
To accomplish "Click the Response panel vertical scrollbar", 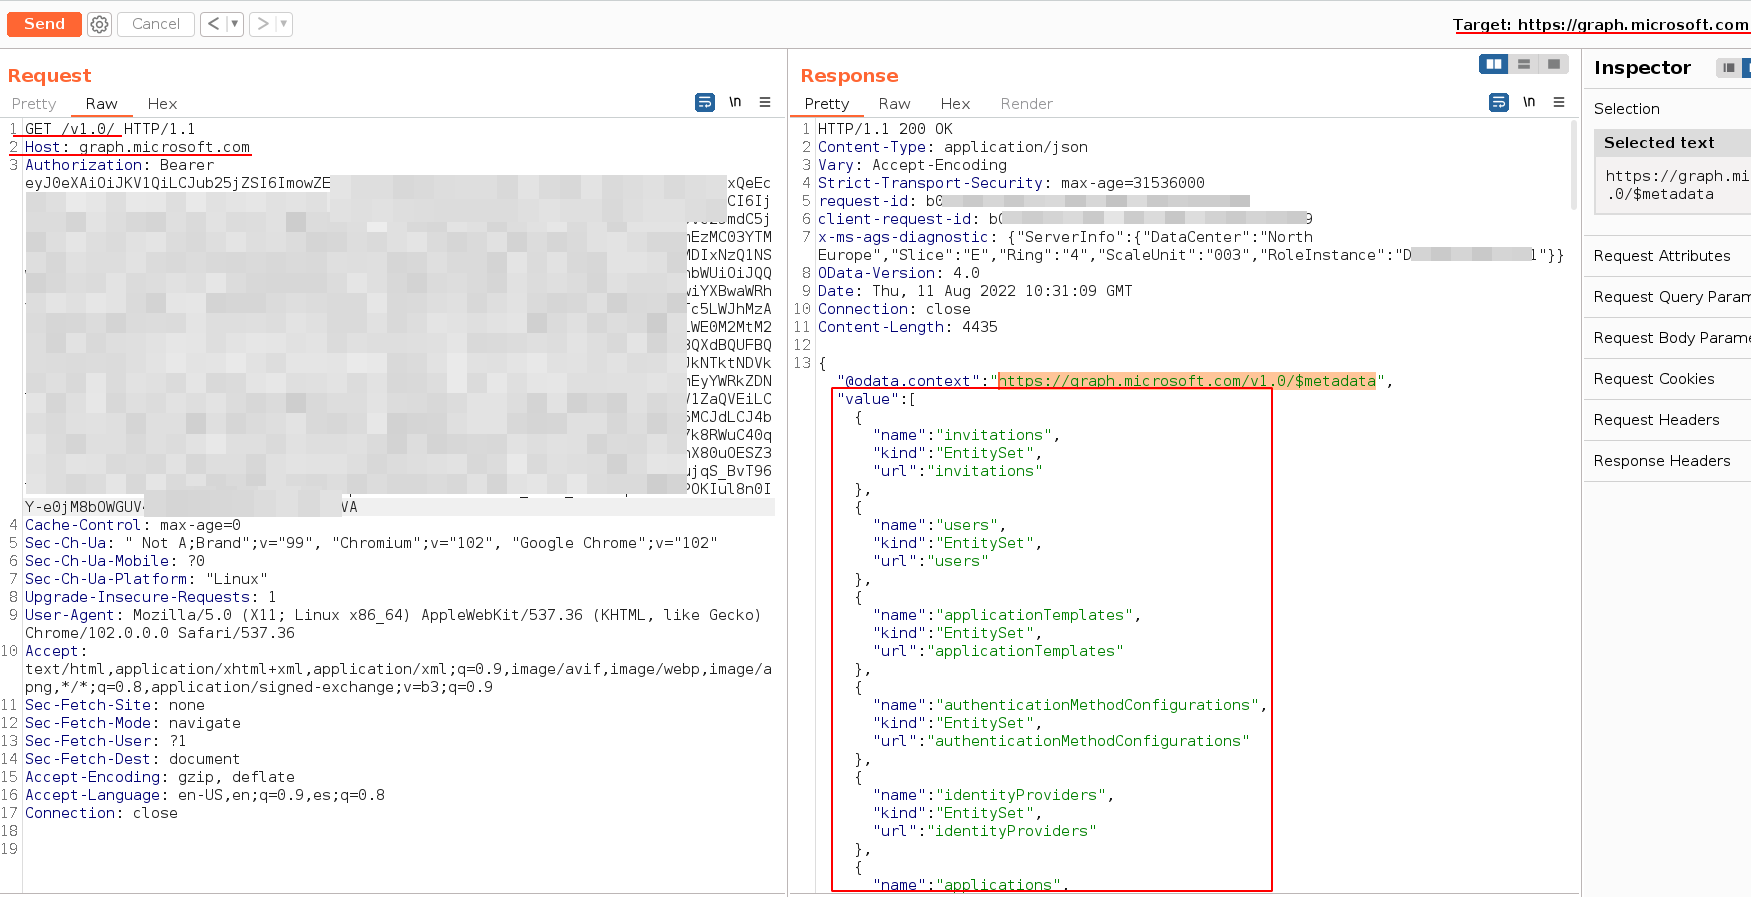I will (1573, 165).
